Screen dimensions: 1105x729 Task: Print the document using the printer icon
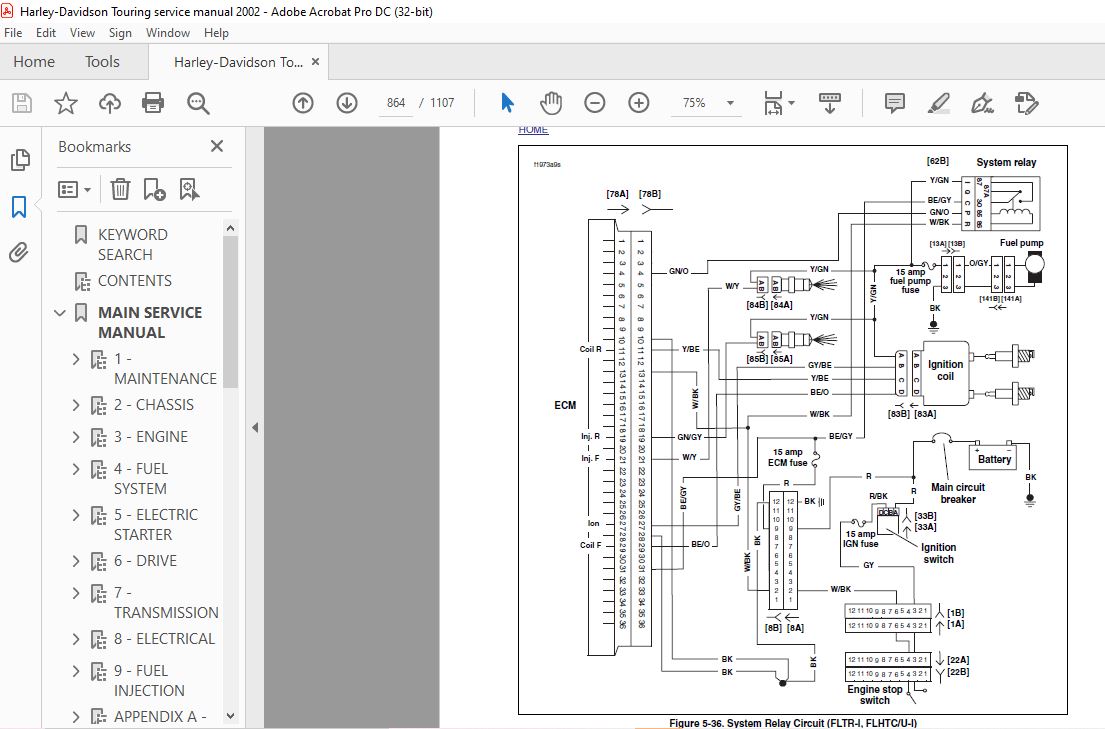[x=153, y=103]
